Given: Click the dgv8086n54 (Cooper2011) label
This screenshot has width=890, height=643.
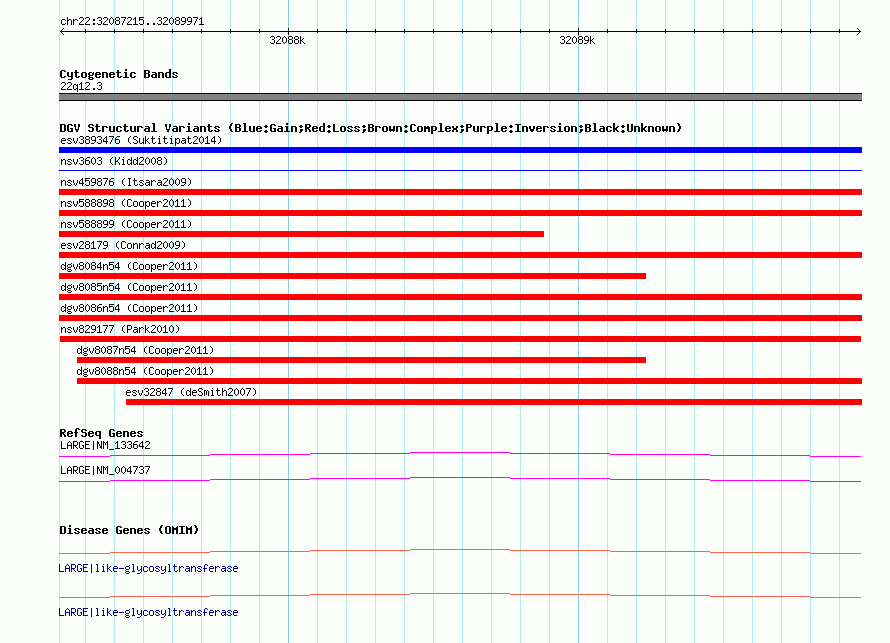Looking at the screenshot, I should 129,308.
